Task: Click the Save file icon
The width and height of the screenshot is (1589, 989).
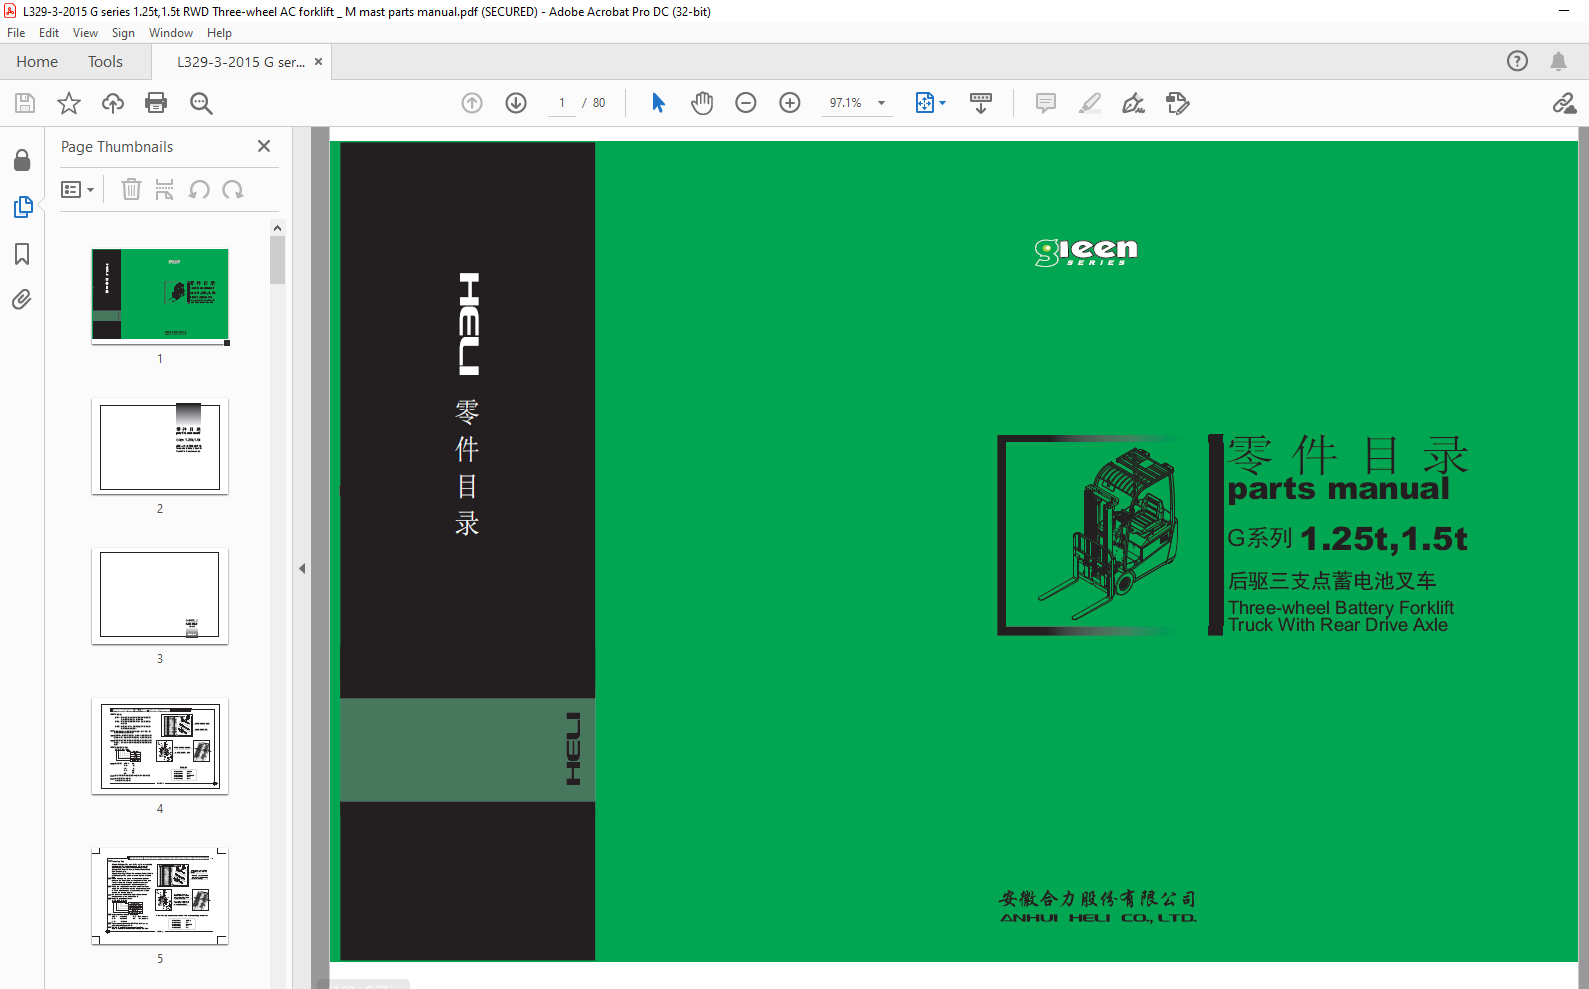Action: pos(25,103)
